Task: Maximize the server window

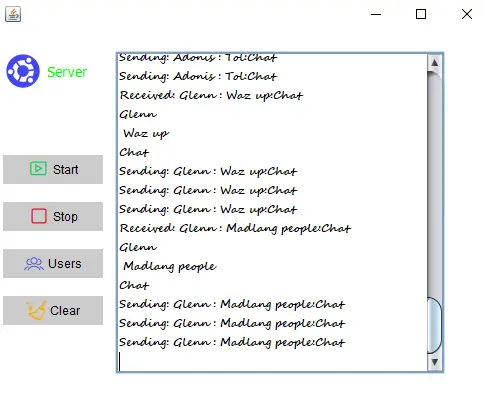Action: (x=421, y=14)
